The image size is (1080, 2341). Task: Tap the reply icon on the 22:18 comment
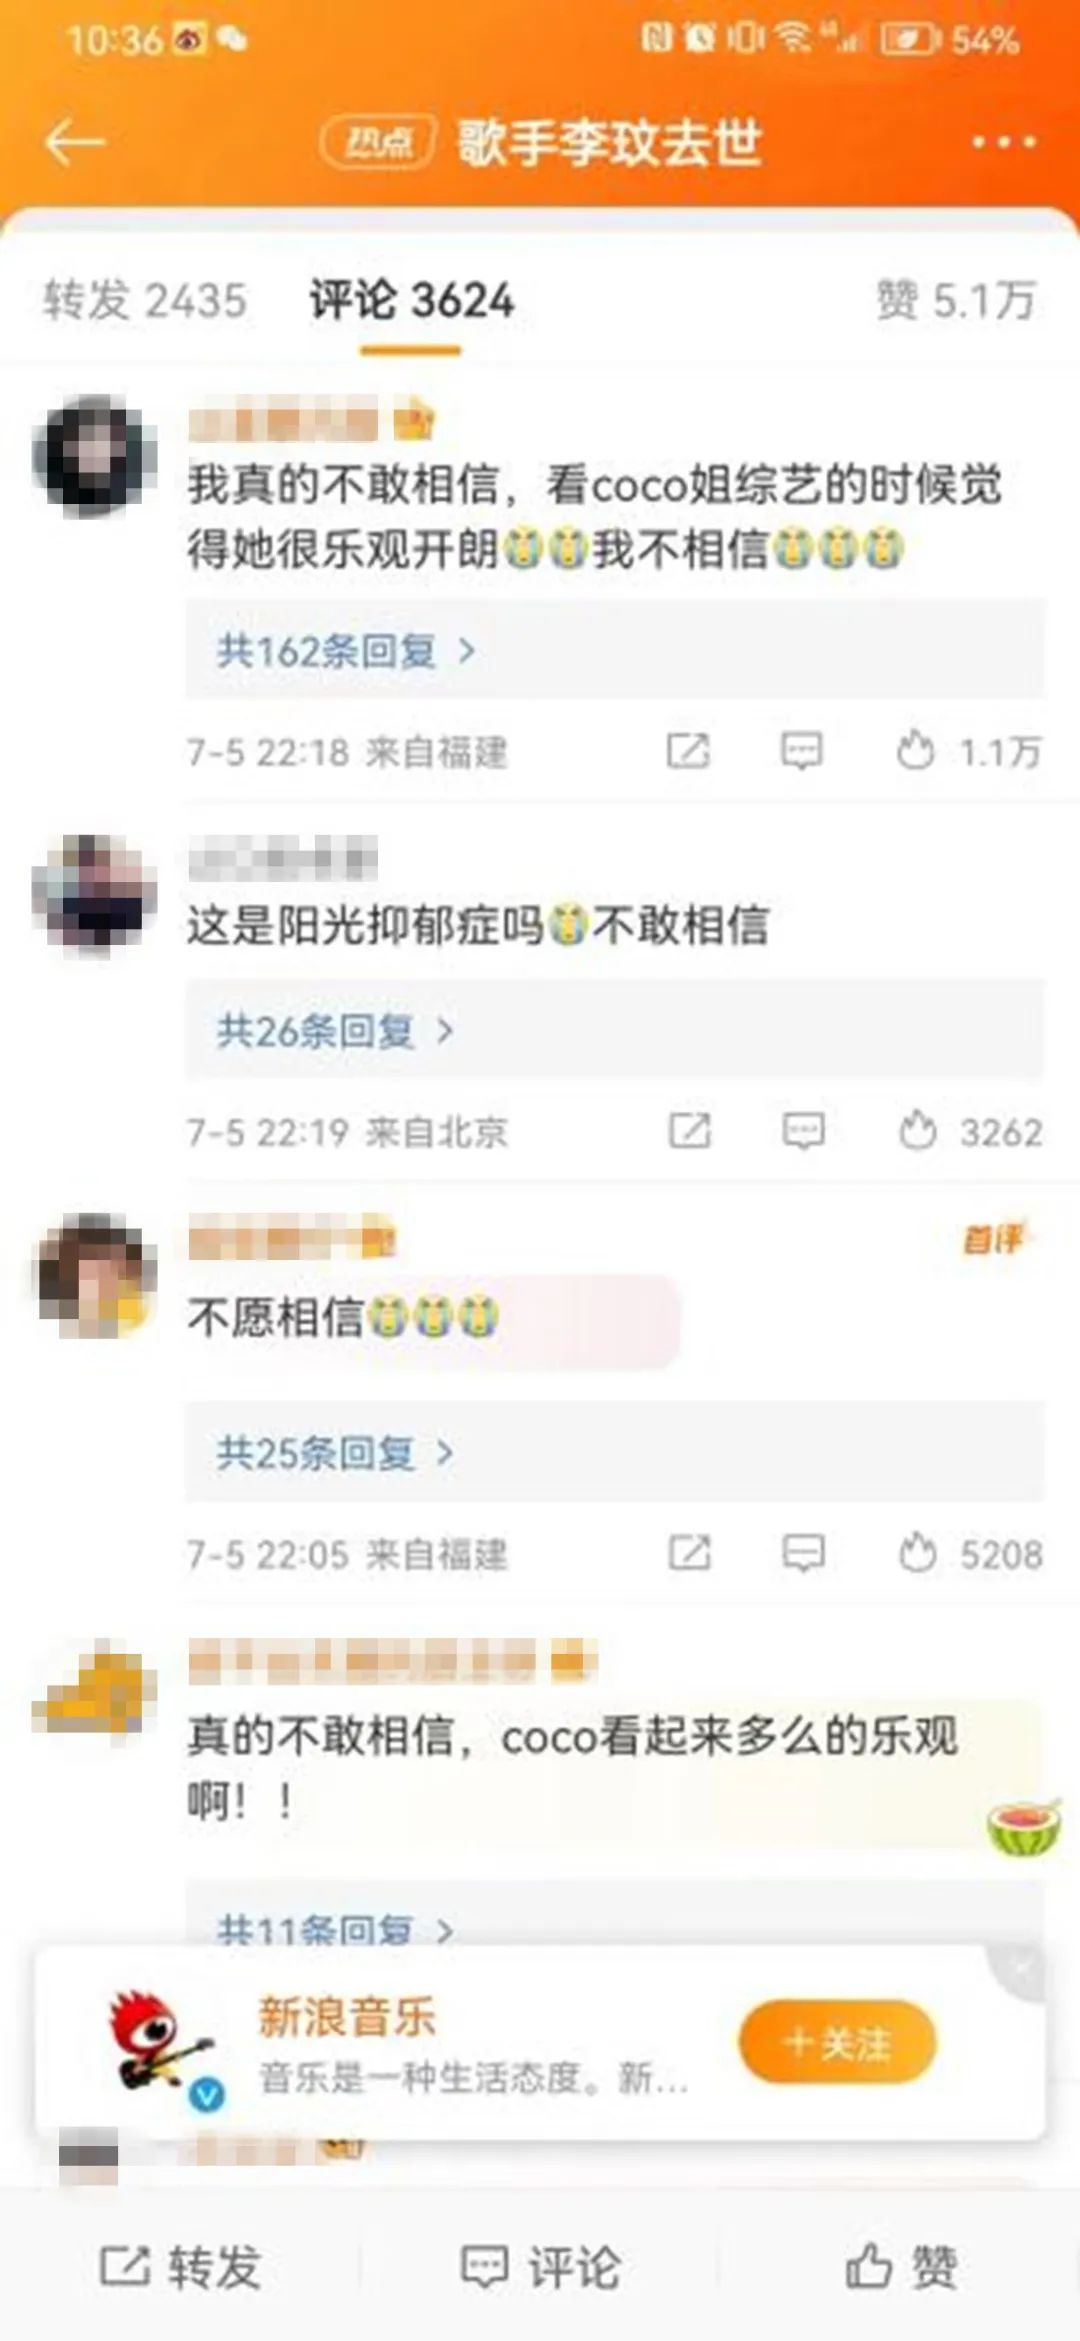tap(802, 751)
